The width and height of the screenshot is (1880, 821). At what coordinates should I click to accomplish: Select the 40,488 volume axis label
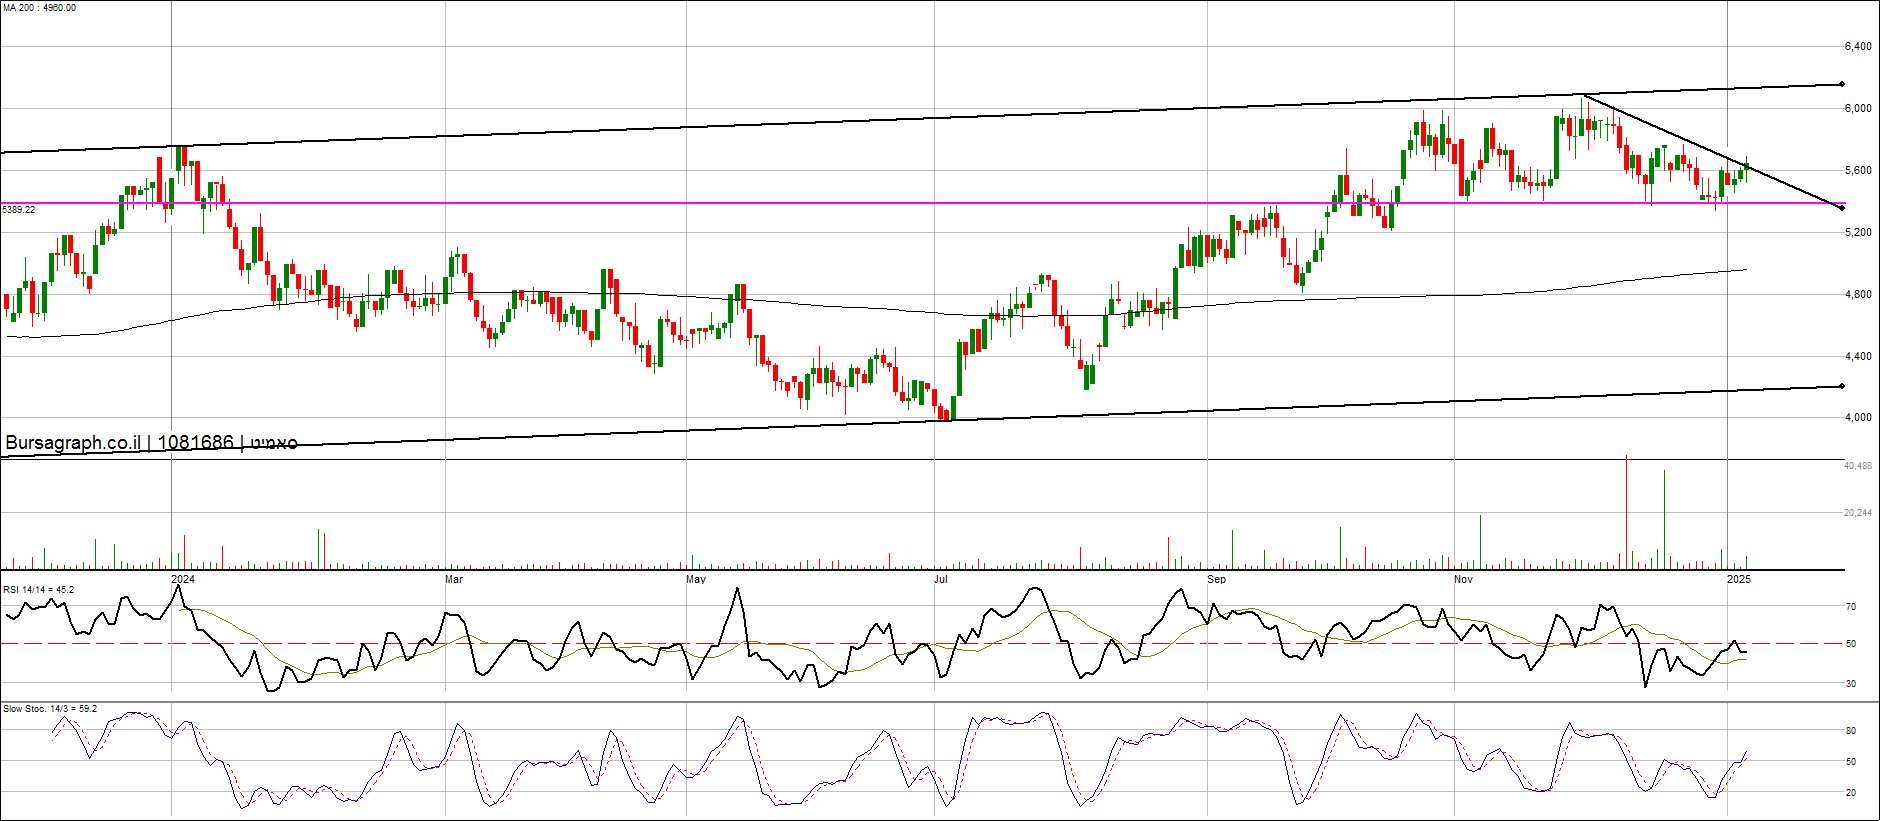(x=1858, y=466)
